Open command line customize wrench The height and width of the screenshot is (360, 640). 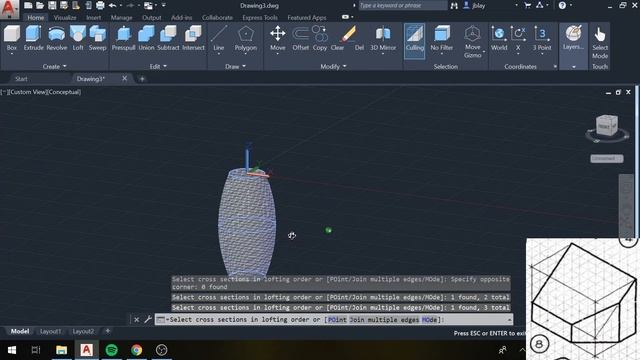click(148, 320)
